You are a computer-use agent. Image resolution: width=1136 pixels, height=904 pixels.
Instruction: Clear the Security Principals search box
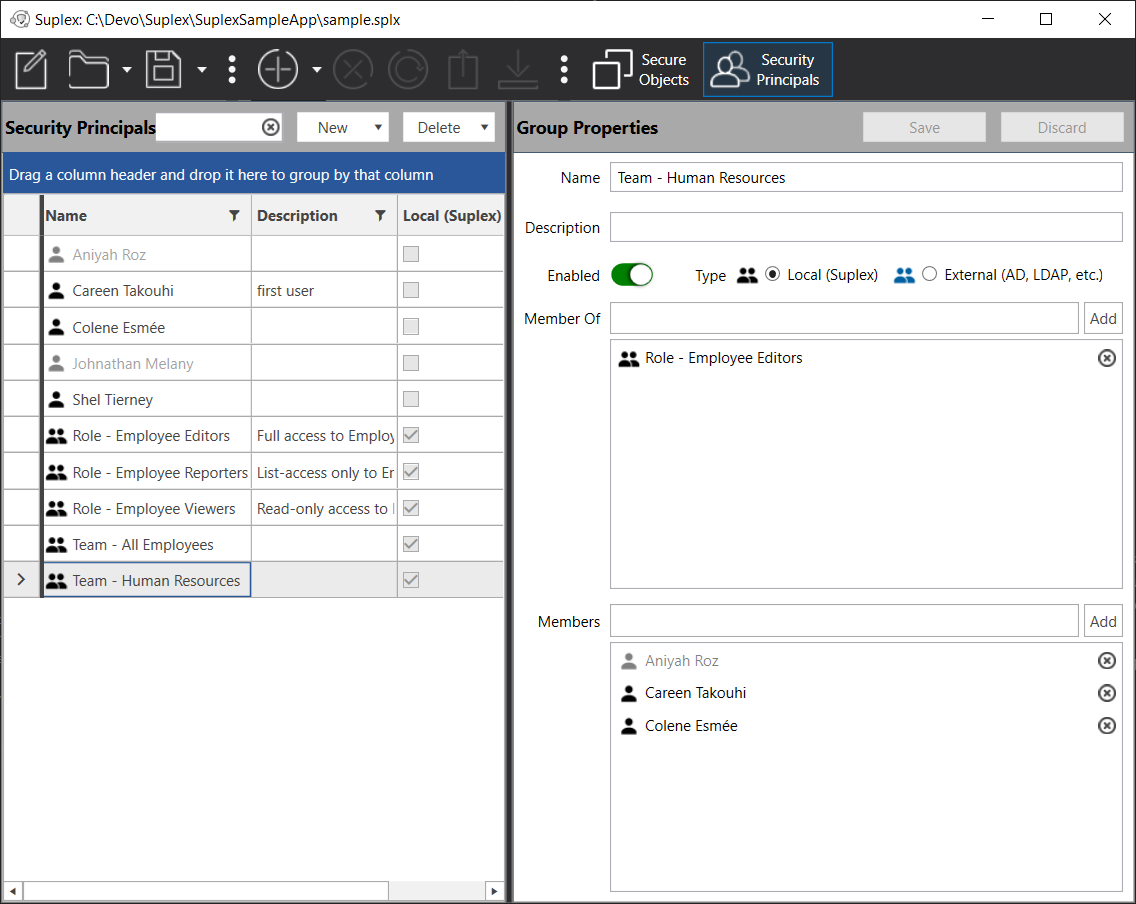point(270,127)
